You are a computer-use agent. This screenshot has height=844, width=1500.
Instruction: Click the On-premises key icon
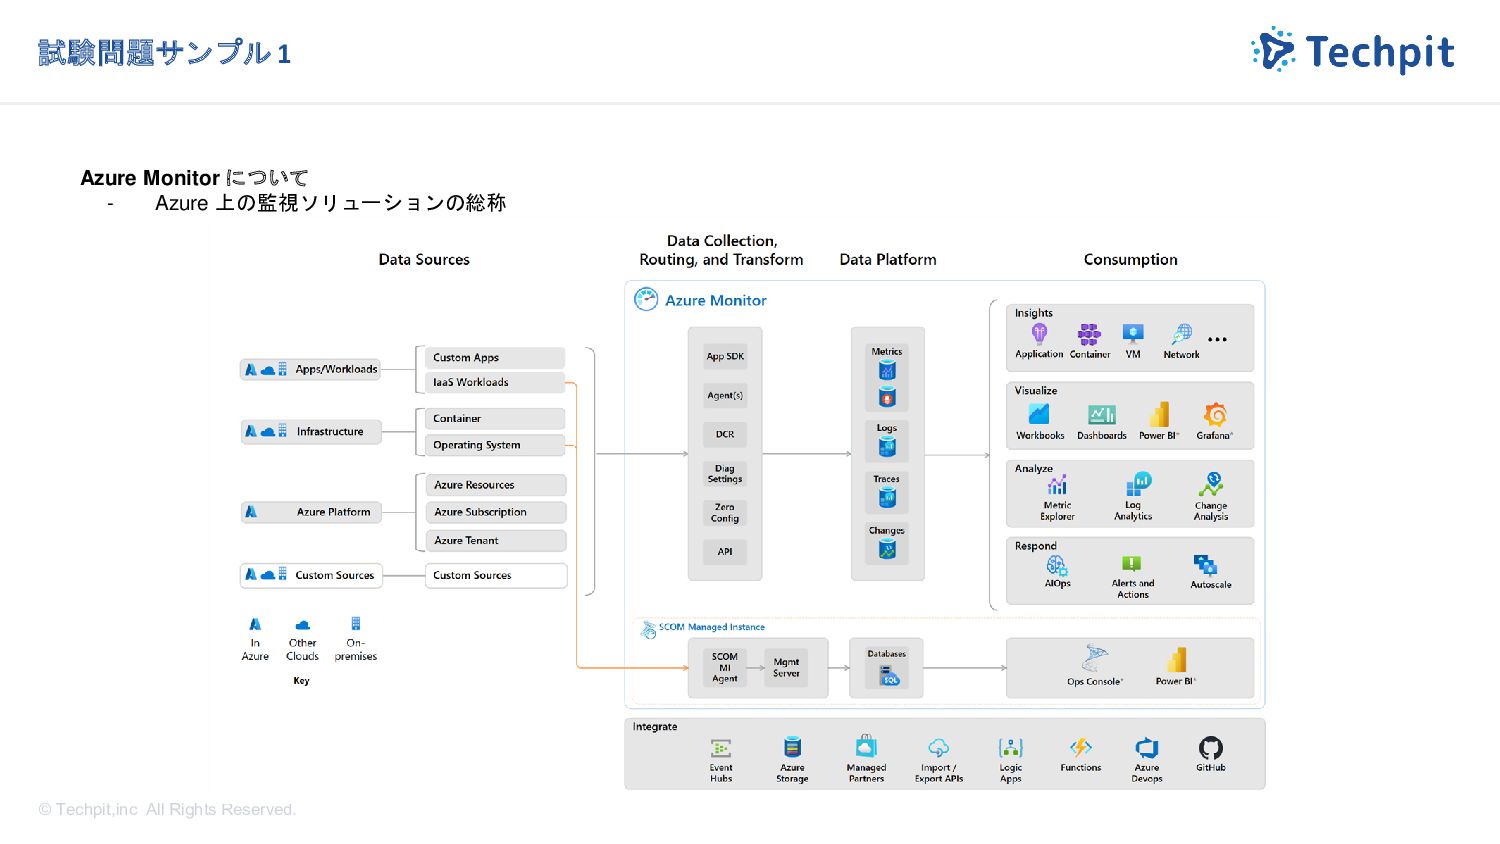tap(356, 624)
